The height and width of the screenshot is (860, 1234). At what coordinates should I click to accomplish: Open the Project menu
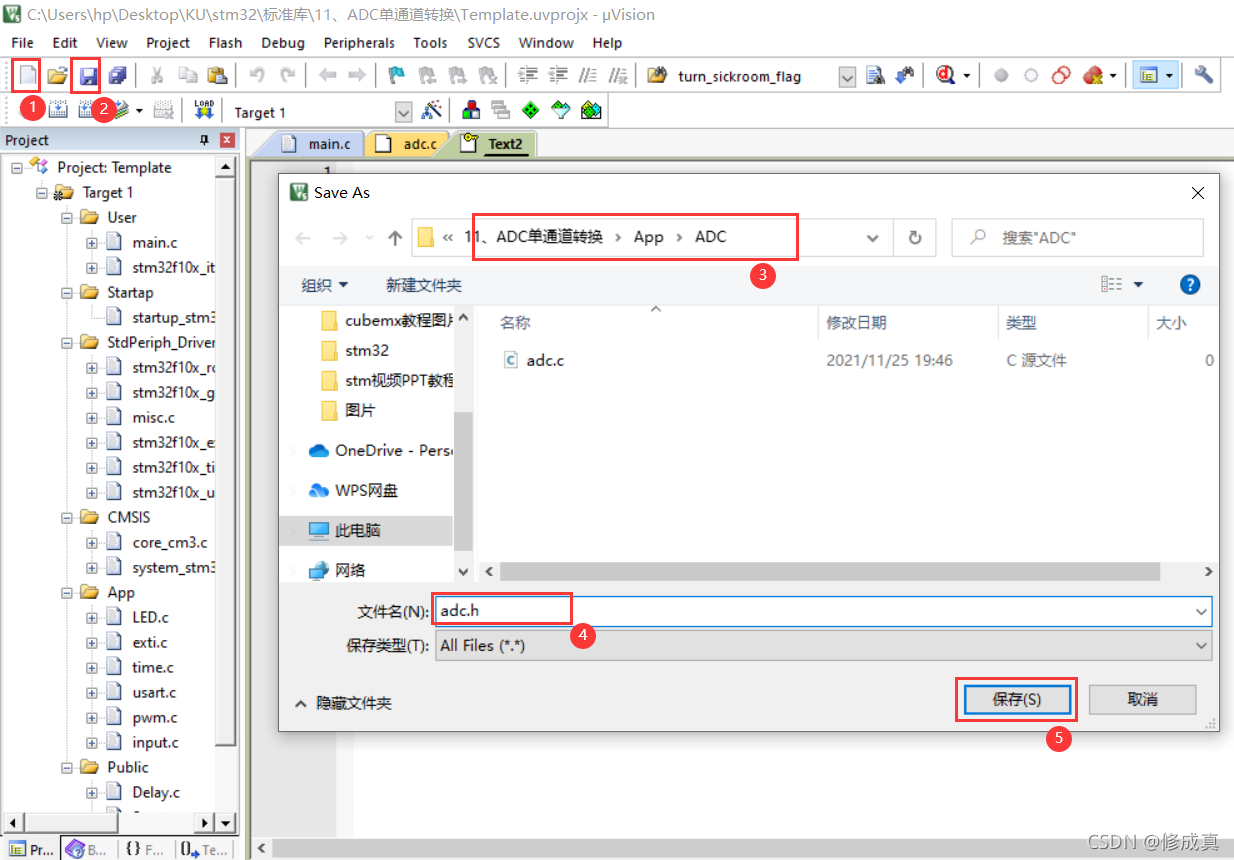click(x=168, y=43)
